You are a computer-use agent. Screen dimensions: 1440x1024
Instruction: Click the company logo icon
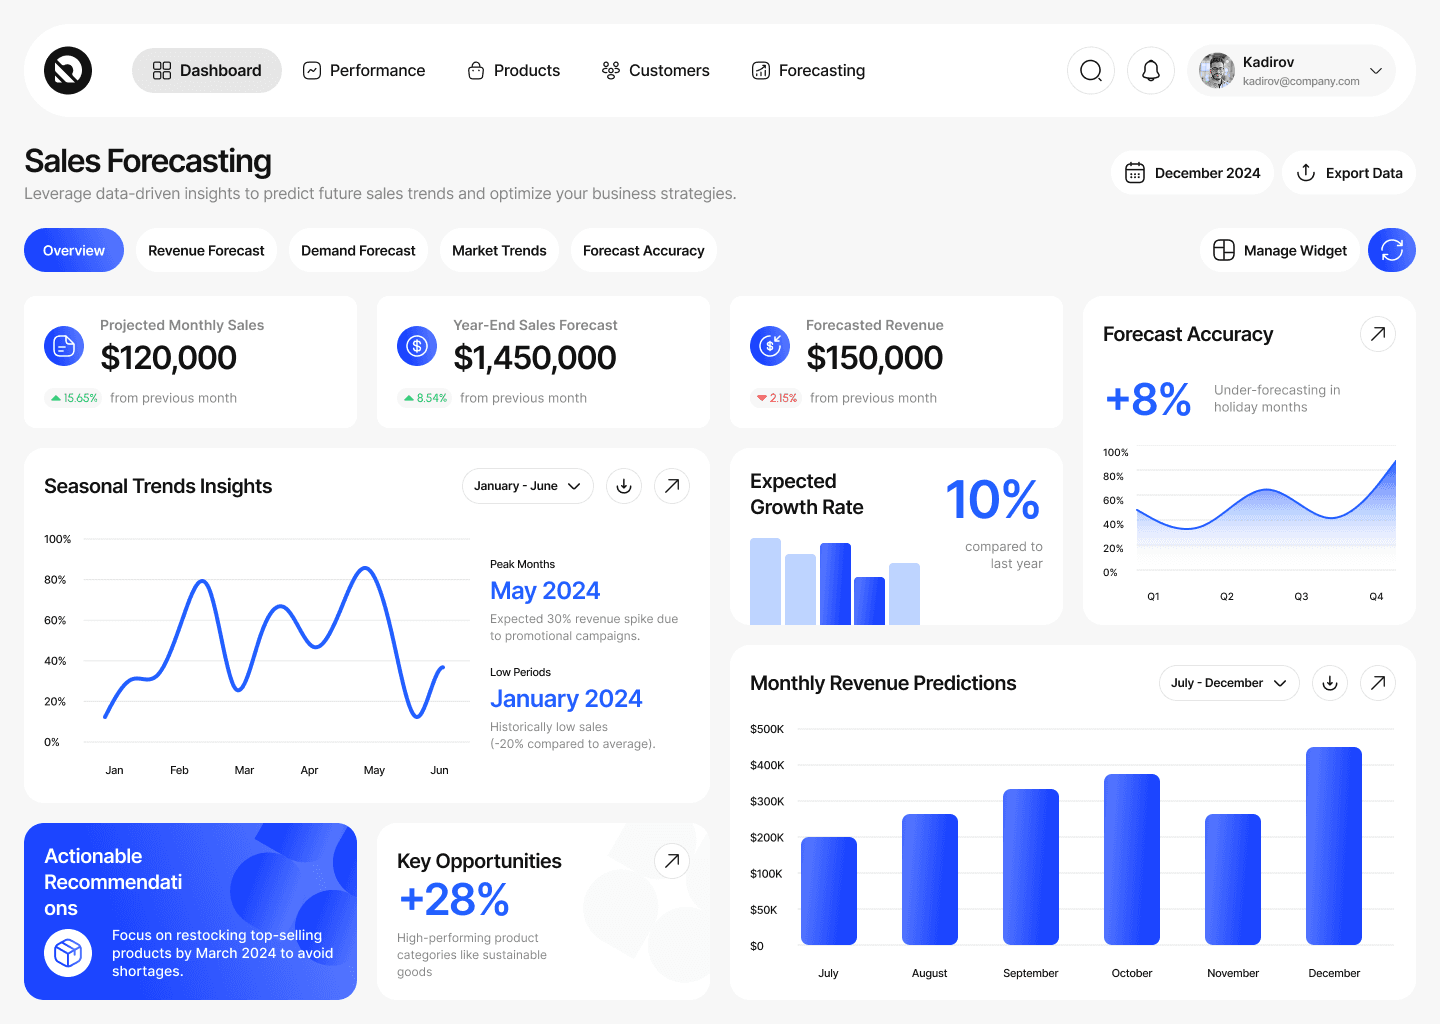[x=68, y=70]
